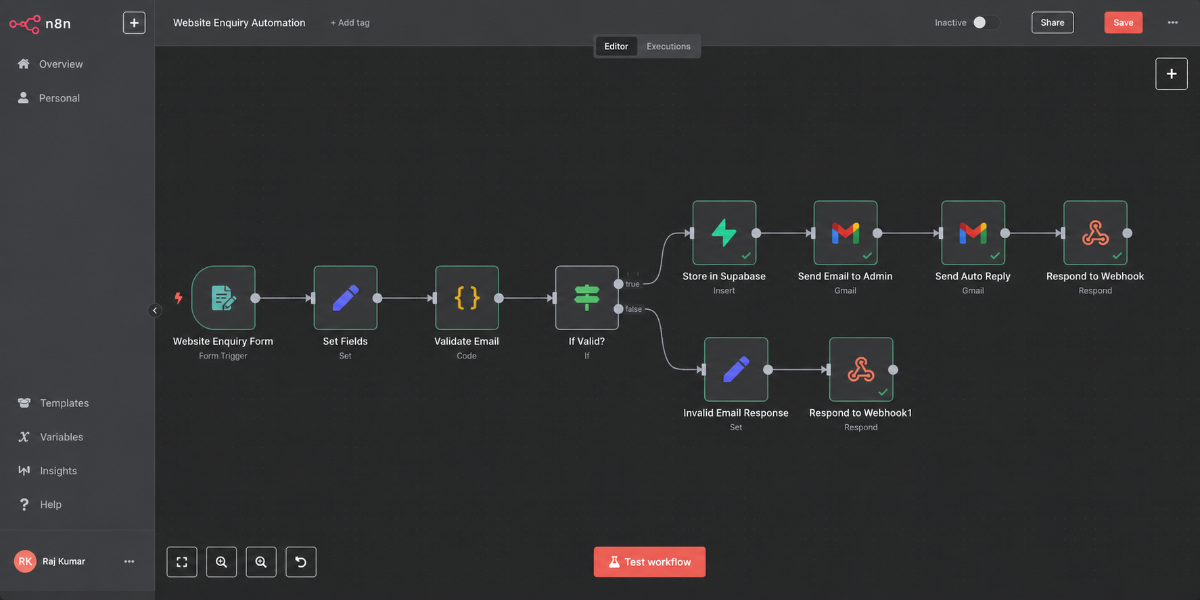This screenshot has height=600, width=1200.
Task: Select the Website Enquiry Form trigger node
Action: coord(223,297)
